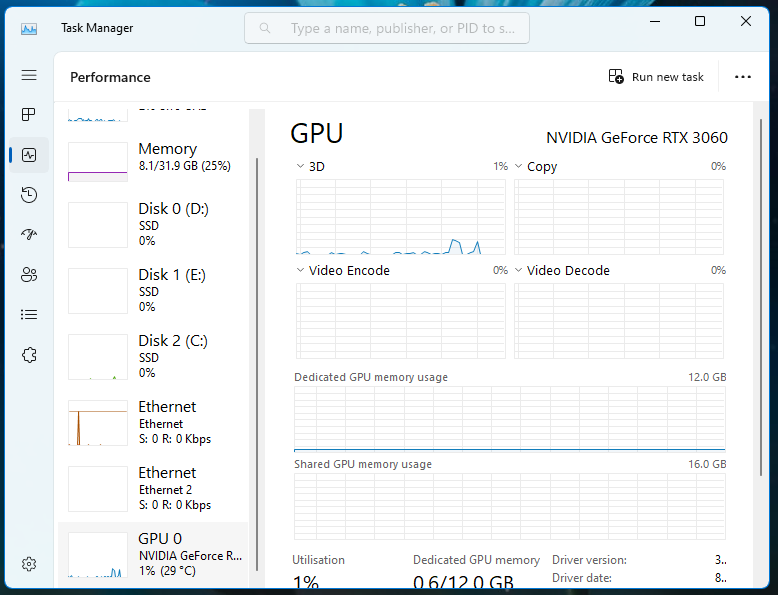The height and width of the screenshot is (595, 778).
Task: Click the 12.0 GB dedicated memory label
Action: (707, 377)
